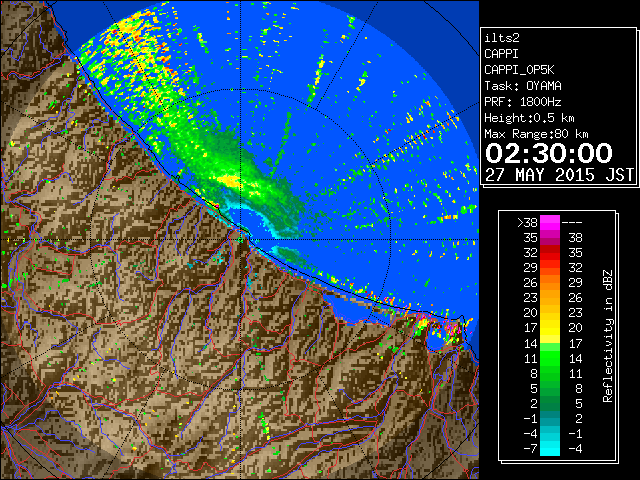Image resolution: width=640 pixels, height=480 pixels.
Task: Select the "Height:0.5 km" entry
Action: click(529, 118)
